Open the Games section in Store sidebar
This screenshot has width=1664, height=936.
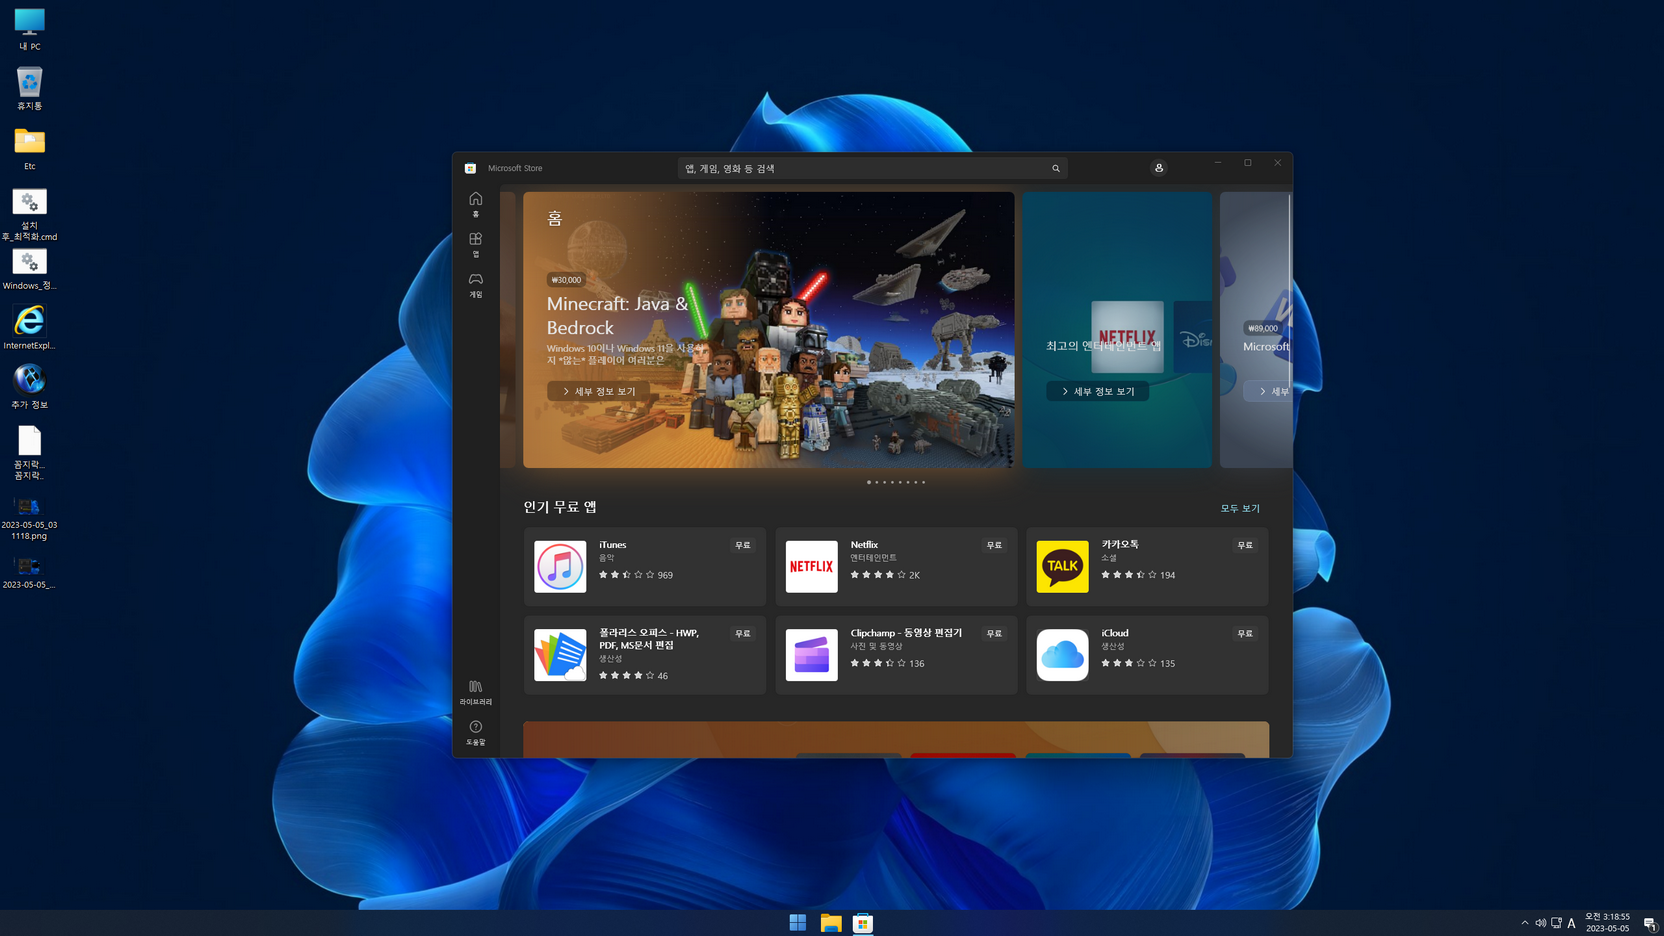pos(476,285)
